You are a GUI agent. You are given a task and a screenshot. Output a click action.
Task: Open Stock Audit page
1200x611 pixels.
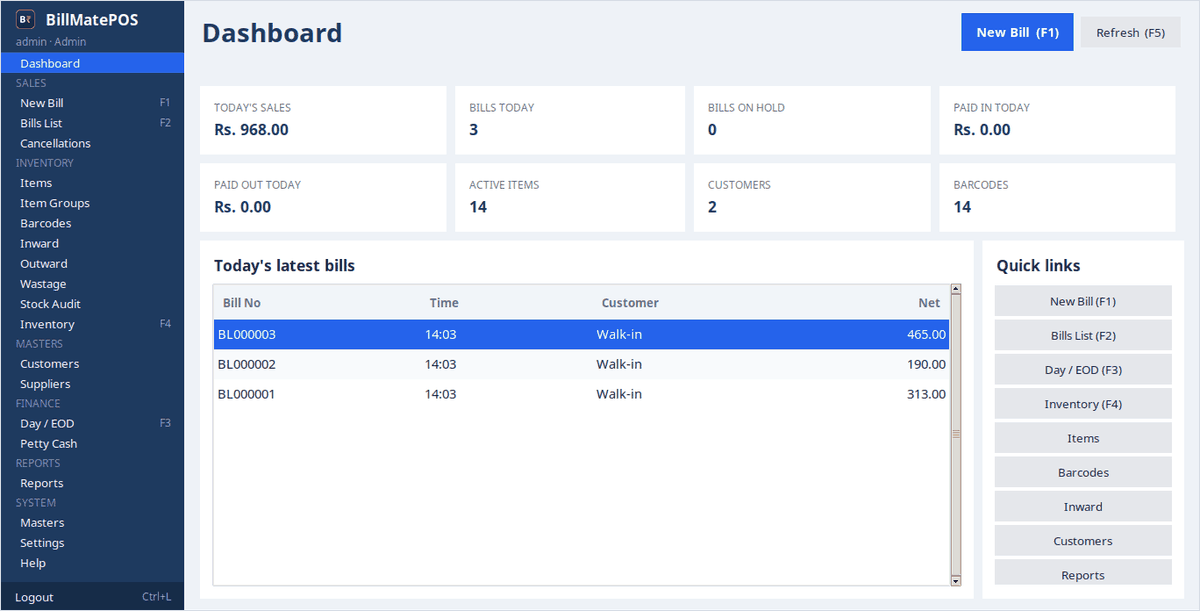coord(92,304)
